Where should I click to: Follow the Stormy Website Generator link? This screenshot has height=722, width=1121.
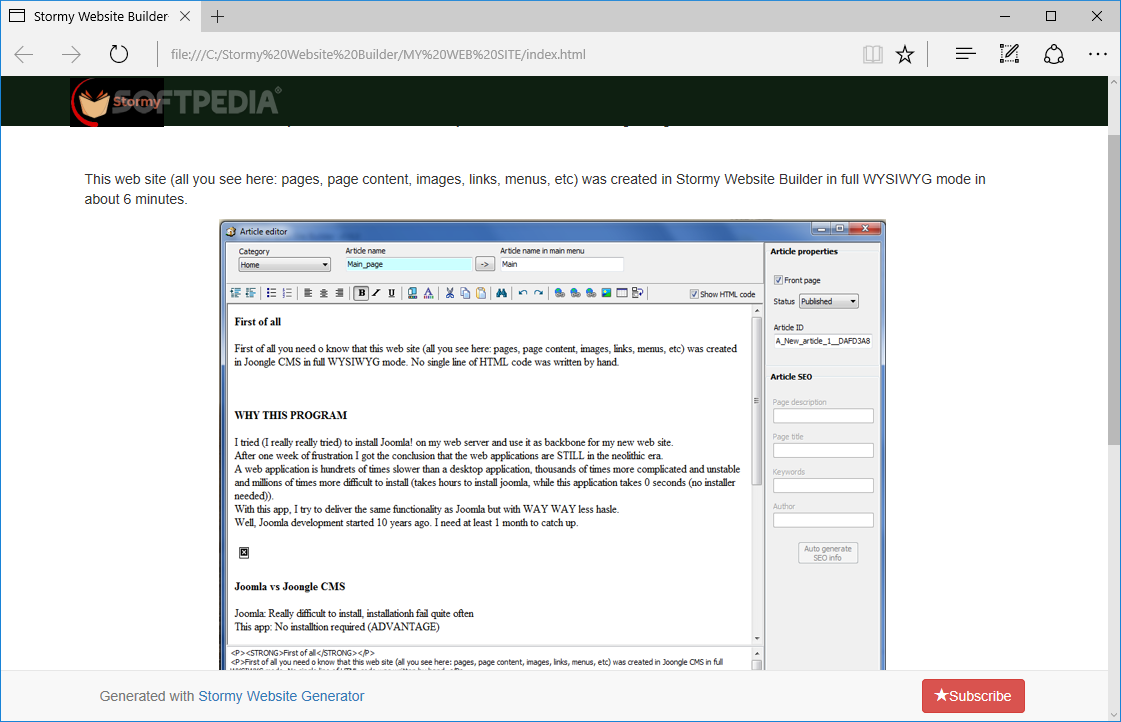click(281, 696)
